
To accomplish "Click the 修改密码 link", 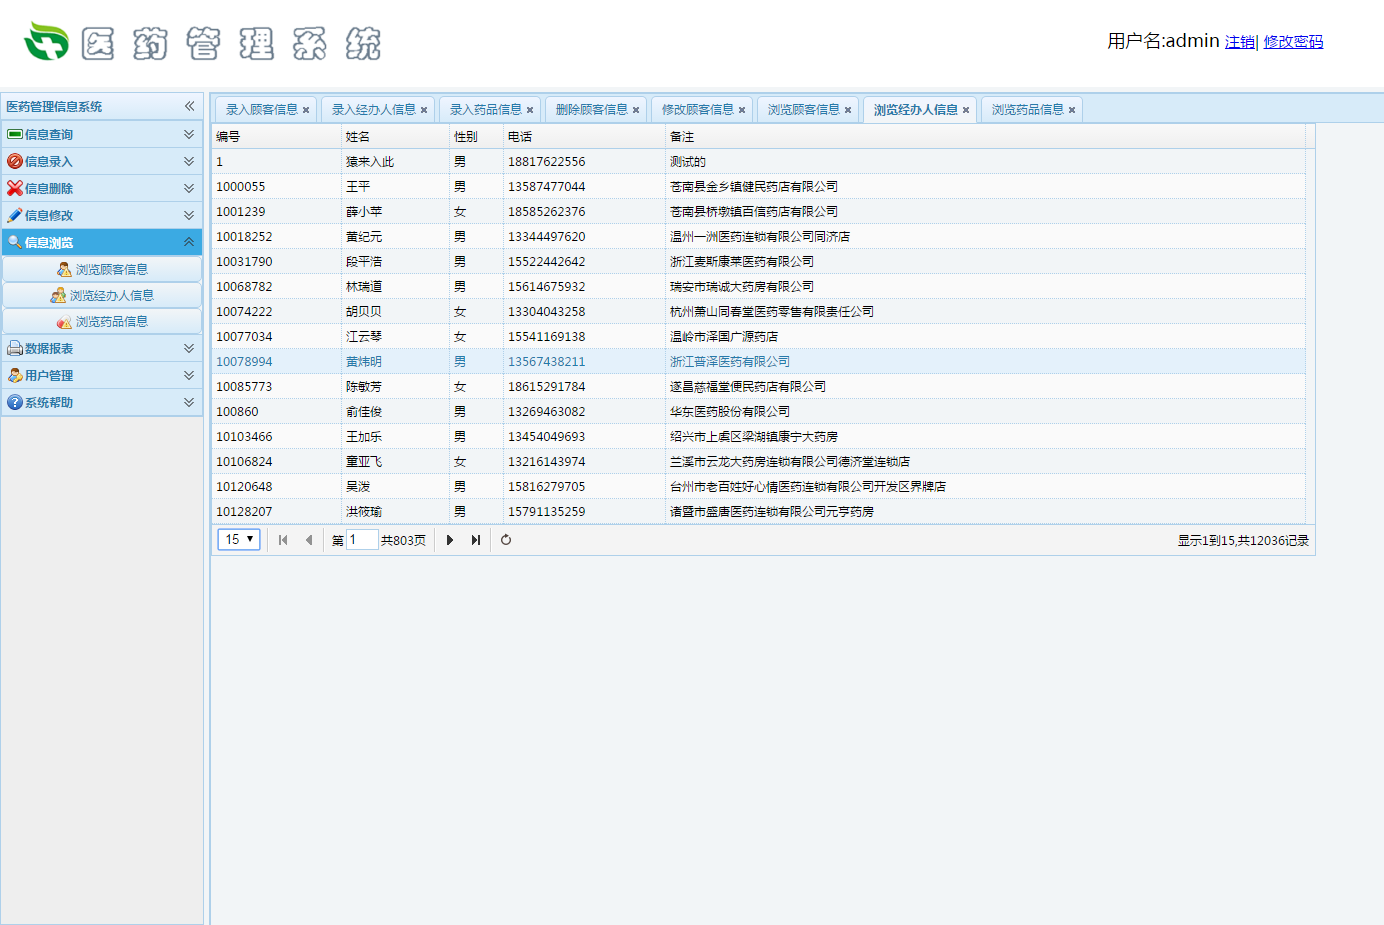I will (x=1293, y=42).
